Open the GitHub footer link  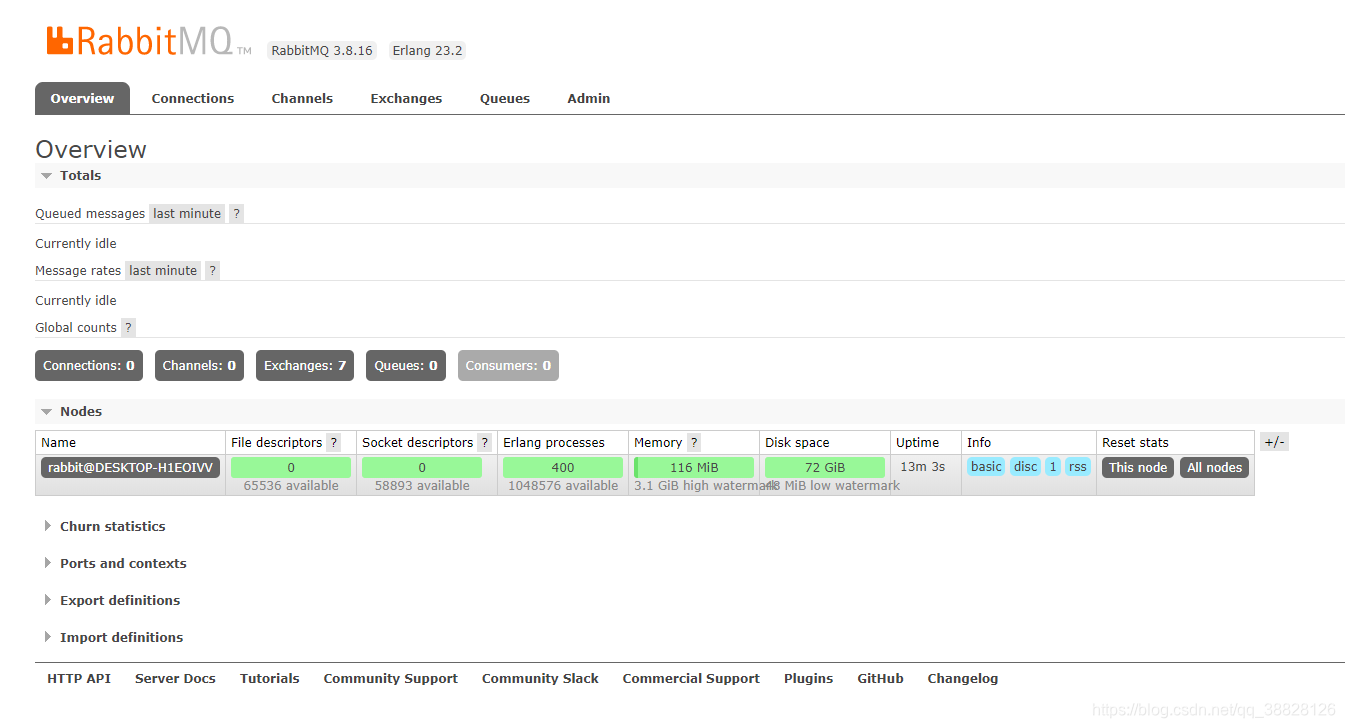point(880,678)
